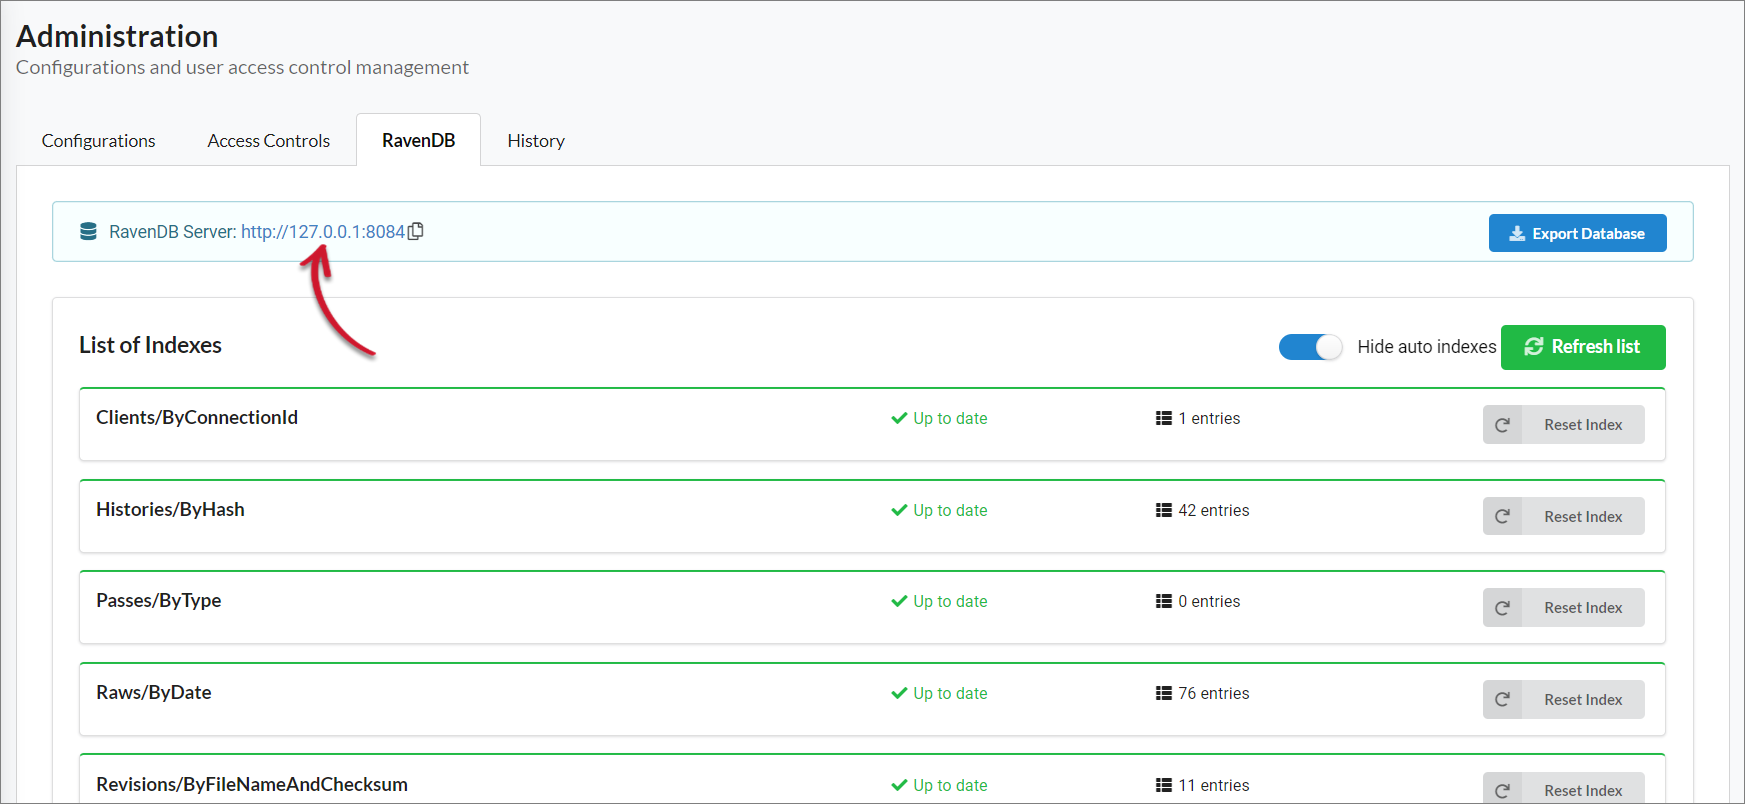Click the checkmark icon for Revisions/ByFileNameAndChecksum
This screenshot has width=1745, height=804.
coord(899,785)
